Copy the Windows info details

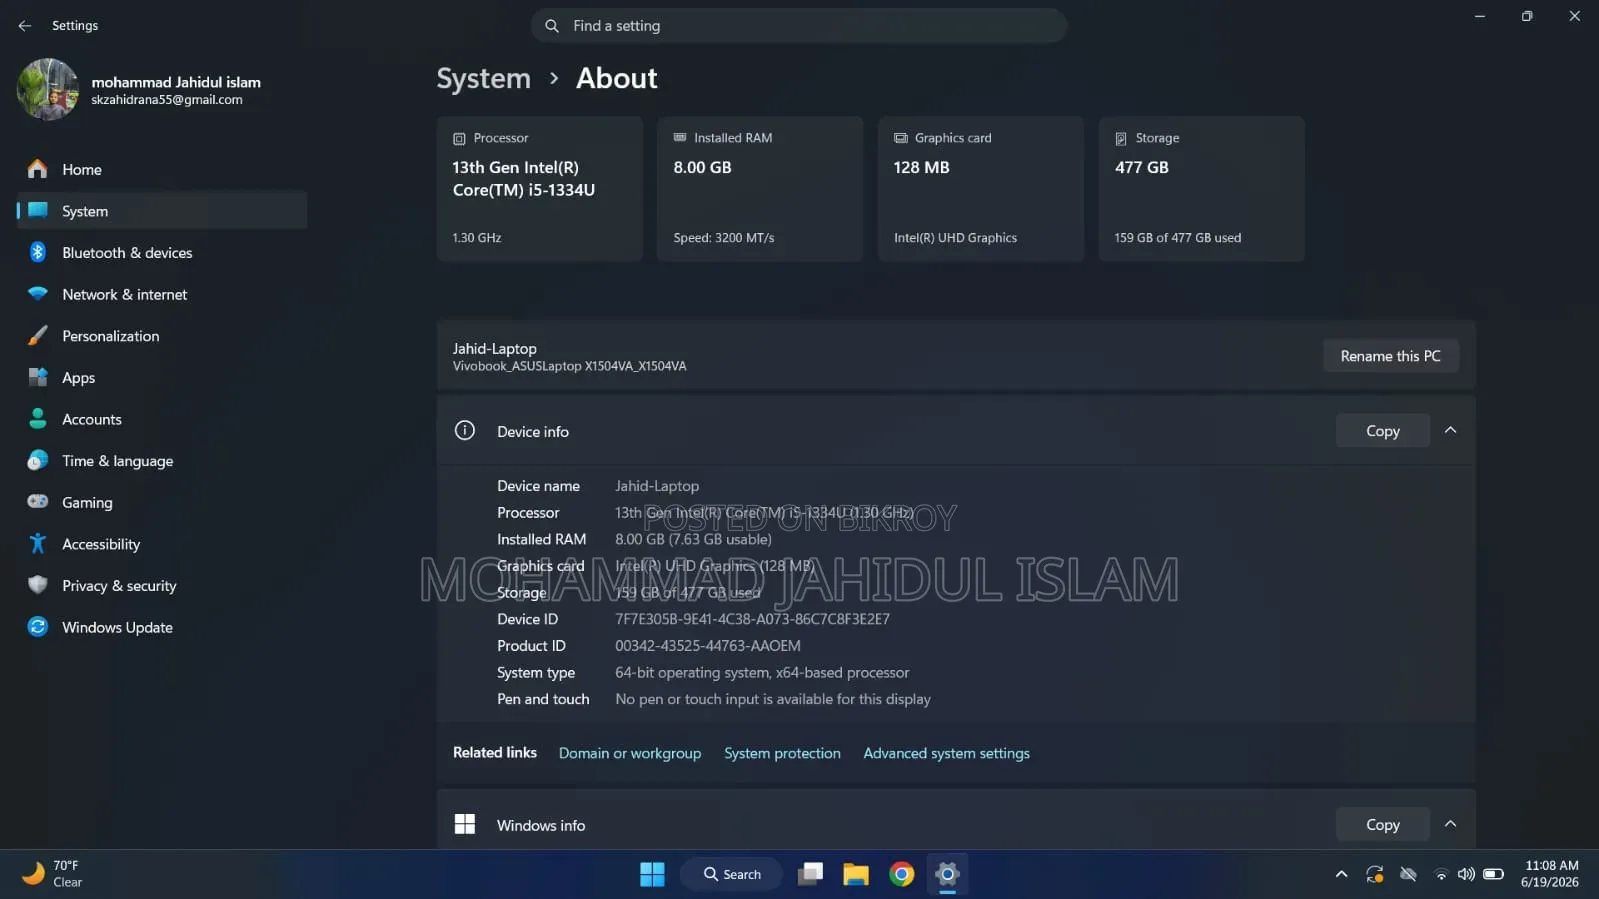pos(1383,825)
